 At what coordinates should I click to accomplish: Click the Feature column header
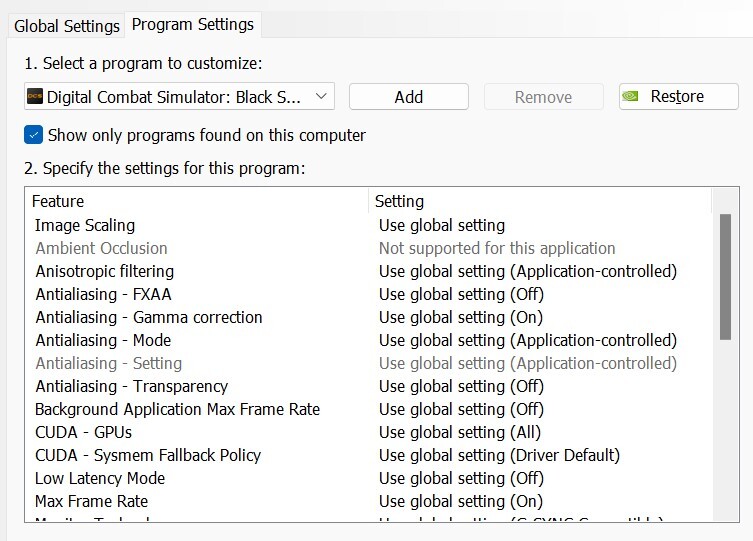(197, 201)
